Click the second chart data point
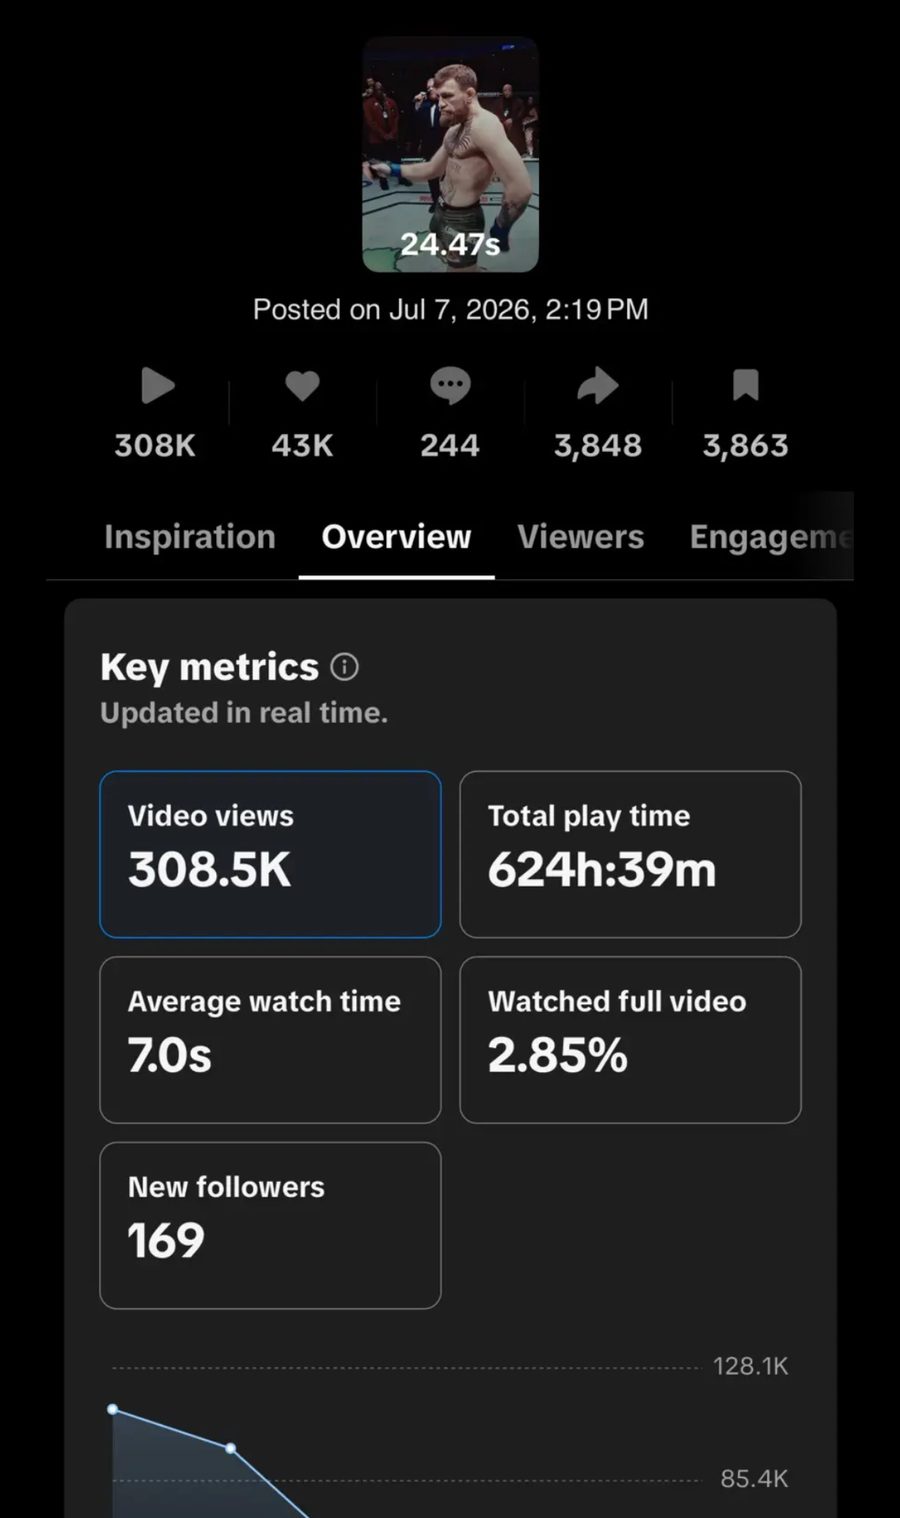Screen dimensions: 900x1518 (x=231, y=1448)
